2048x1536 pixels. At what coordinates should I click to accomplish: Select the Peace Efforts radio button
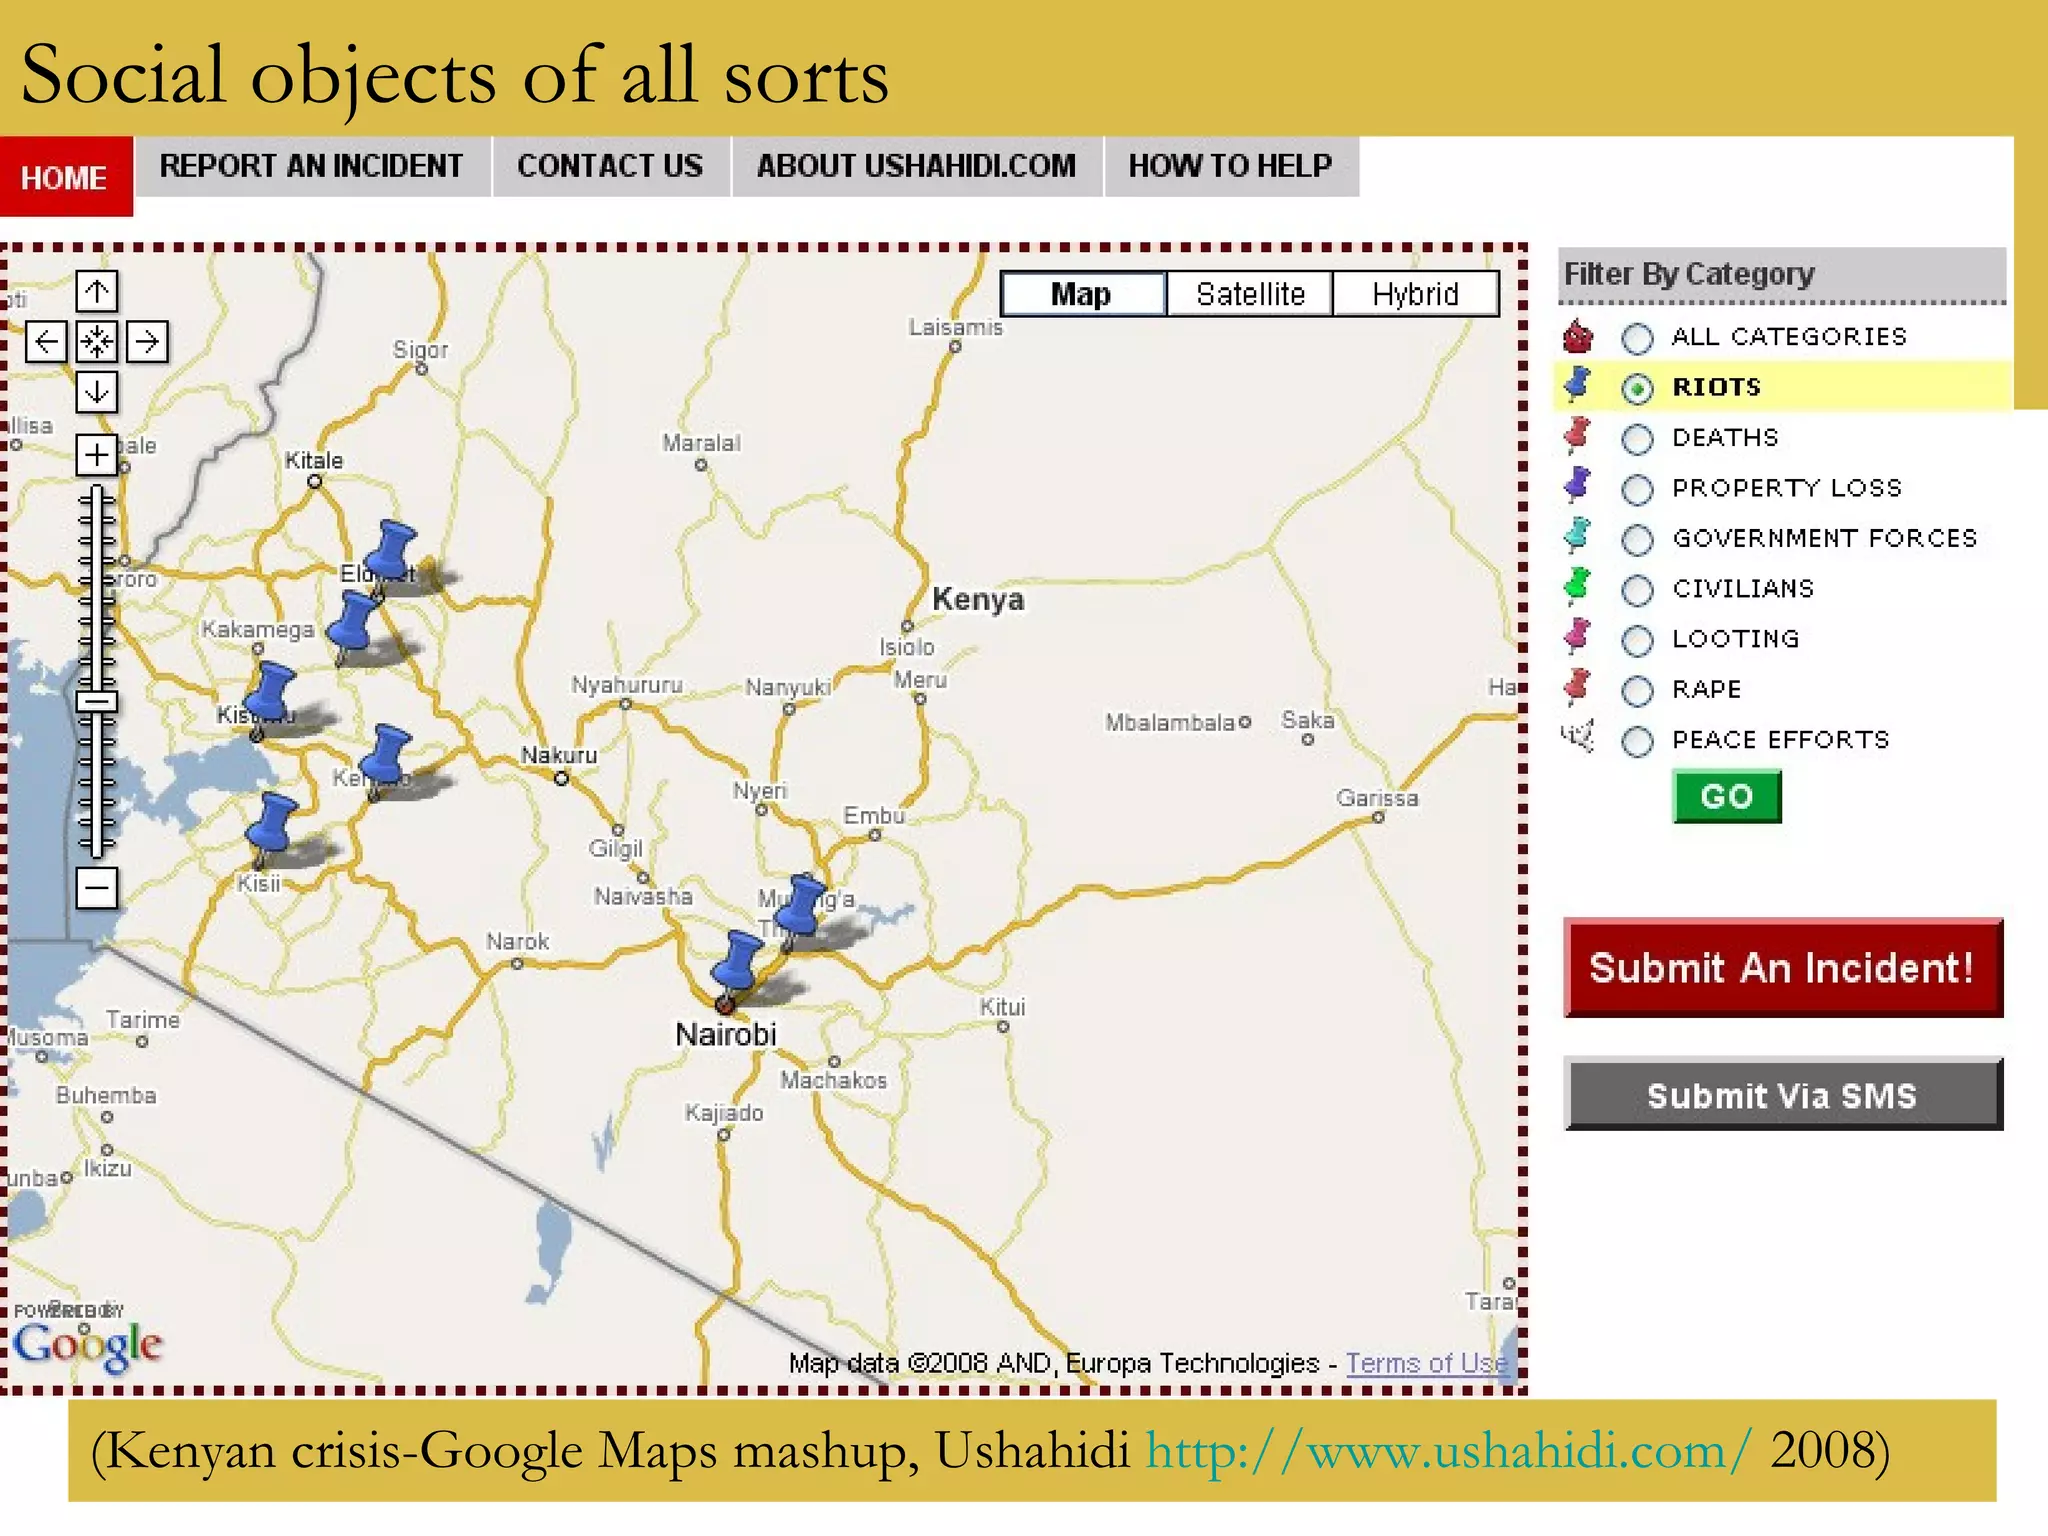pyautogui.click(x=1637, y=742)
